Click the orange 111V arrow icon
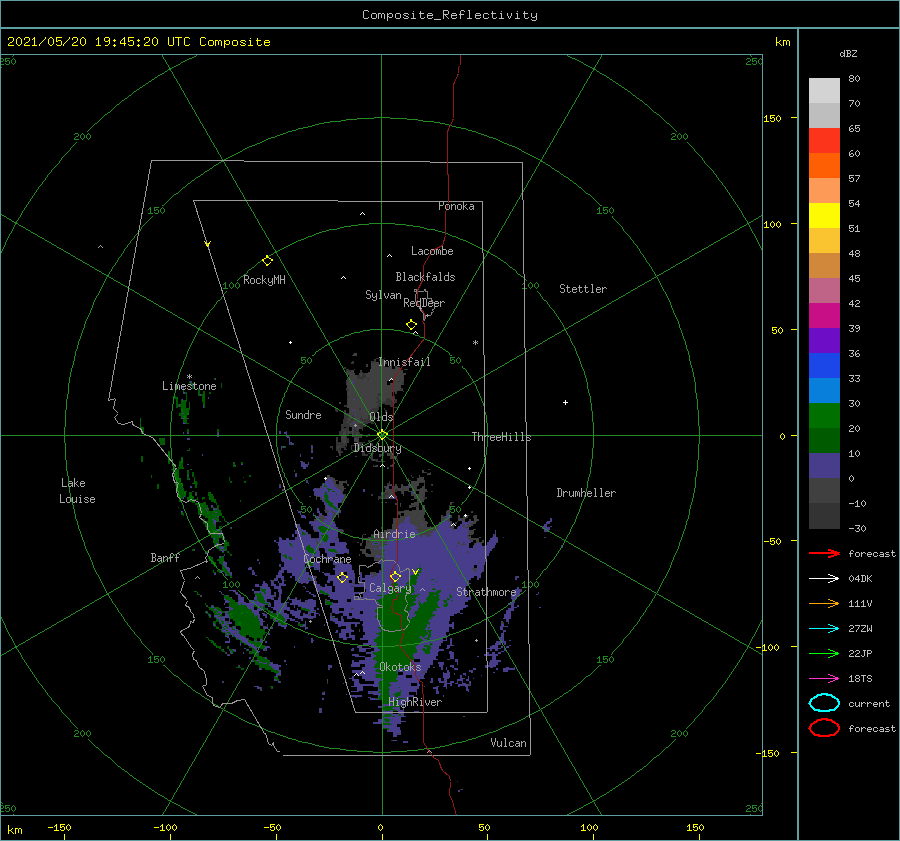The image size is (900, 841). [x=824, y=603]
